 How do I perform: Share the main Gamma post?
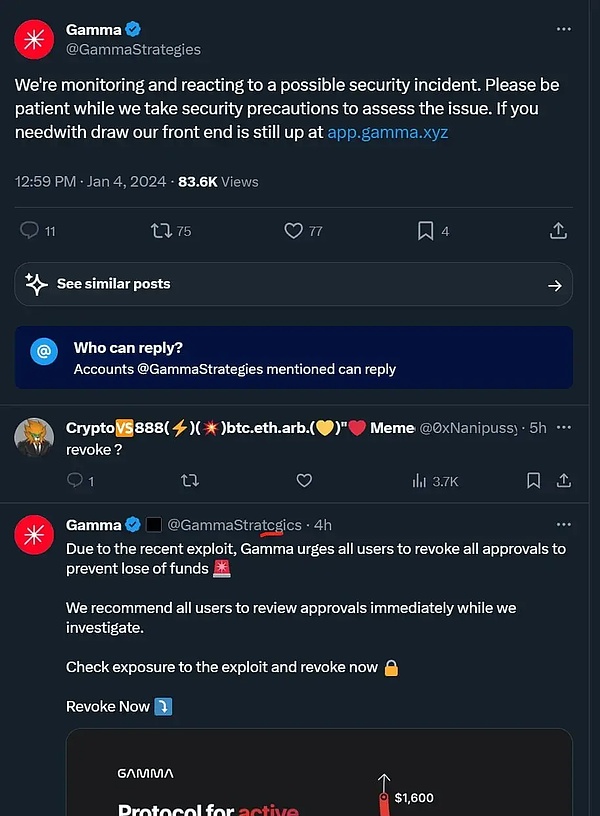point(558,231)
